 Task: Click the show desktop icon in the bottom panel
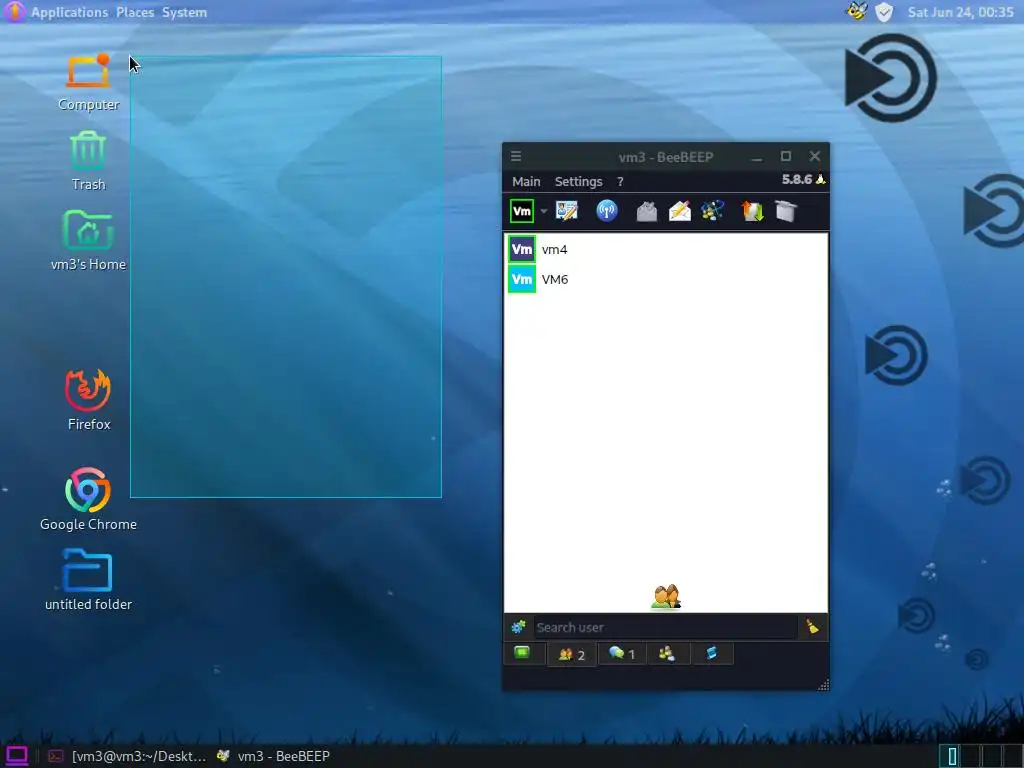point(16,756)
